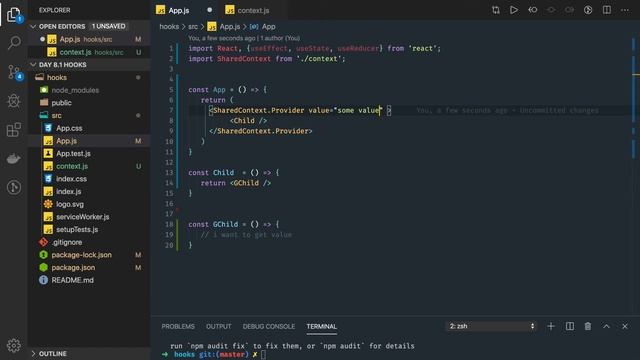Click into the terminal prompt line
The width and height of the screenshot is (640, 360).
(263, 354)
